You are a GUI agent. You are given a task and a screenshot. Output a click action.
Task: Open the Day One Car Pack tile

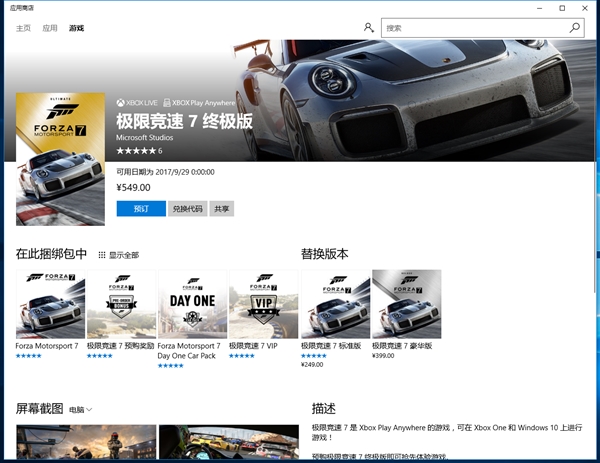pyautogui.click(x=192, y=305)
